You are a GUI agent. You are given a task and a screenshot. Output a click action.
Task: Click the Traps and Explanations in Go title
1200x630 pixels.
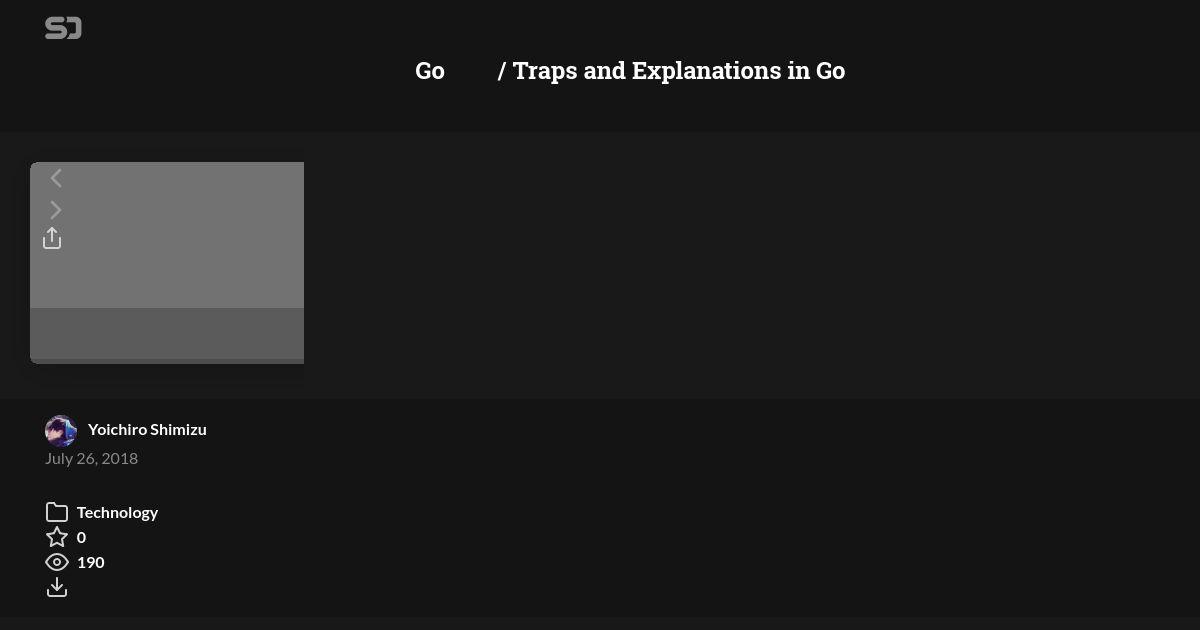click(x=679, y=71)
